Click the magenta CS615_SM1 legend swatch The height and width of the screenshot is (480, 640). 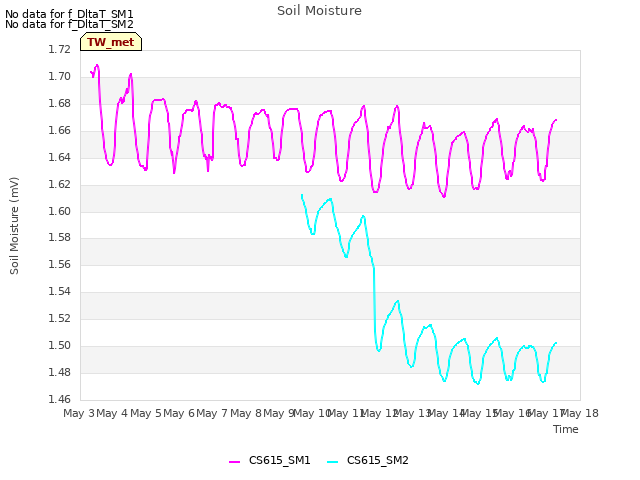234,462
